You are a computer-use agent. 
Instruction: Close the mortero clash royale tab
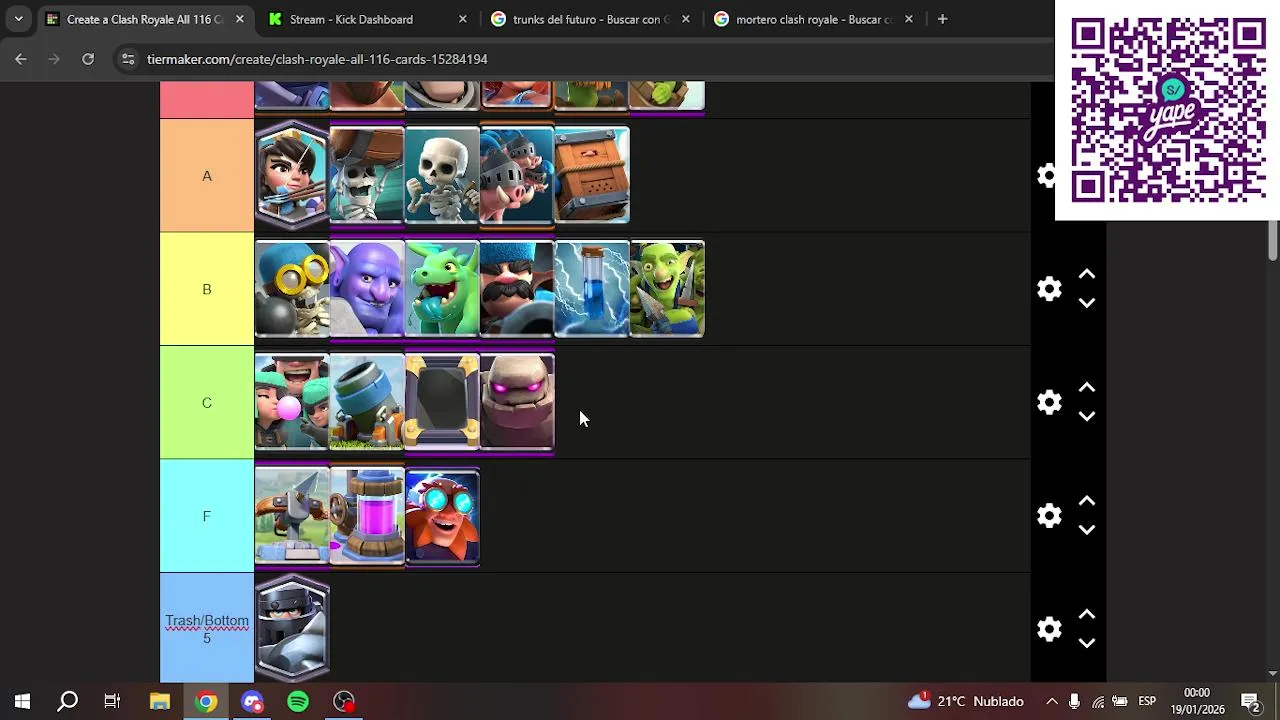[x=908, y=19]
